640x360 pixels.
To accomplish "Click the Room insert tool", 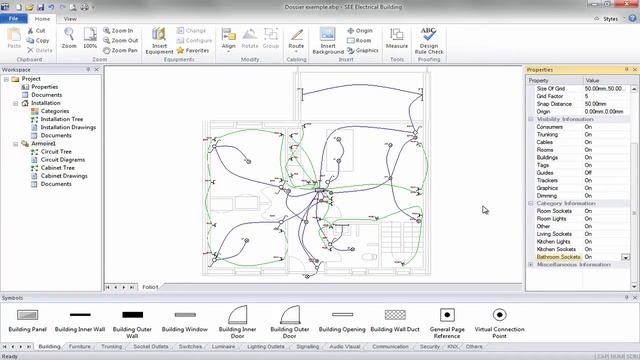I will point(359,40).
